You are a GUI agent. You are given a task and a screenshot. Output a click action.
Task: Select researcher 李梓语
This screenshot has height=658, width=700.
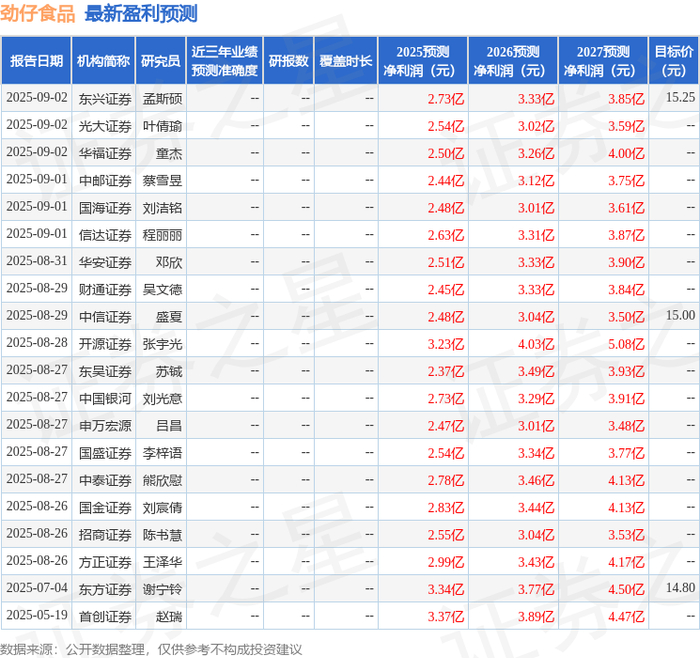(162, 453)
